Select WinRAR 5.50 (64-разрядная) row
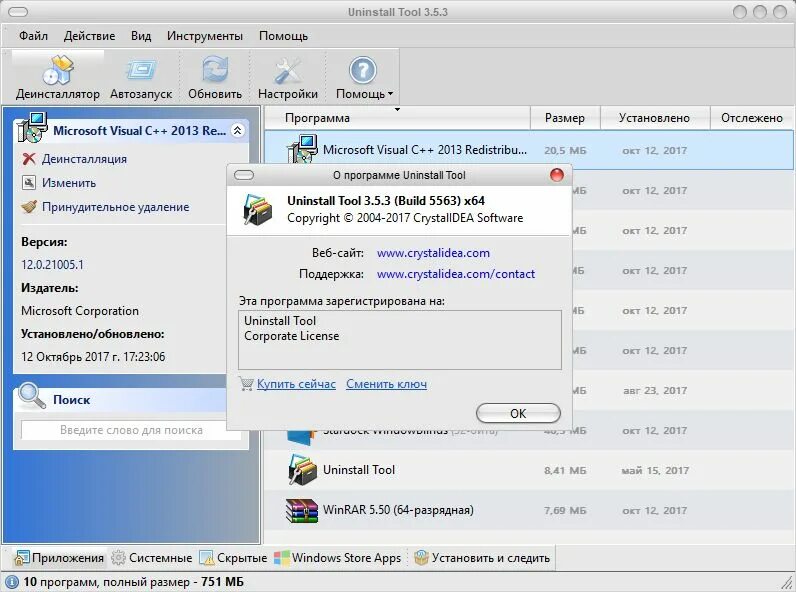Image resolution: width=796 pixels, height=592 pixels. [x=529, y=510]
